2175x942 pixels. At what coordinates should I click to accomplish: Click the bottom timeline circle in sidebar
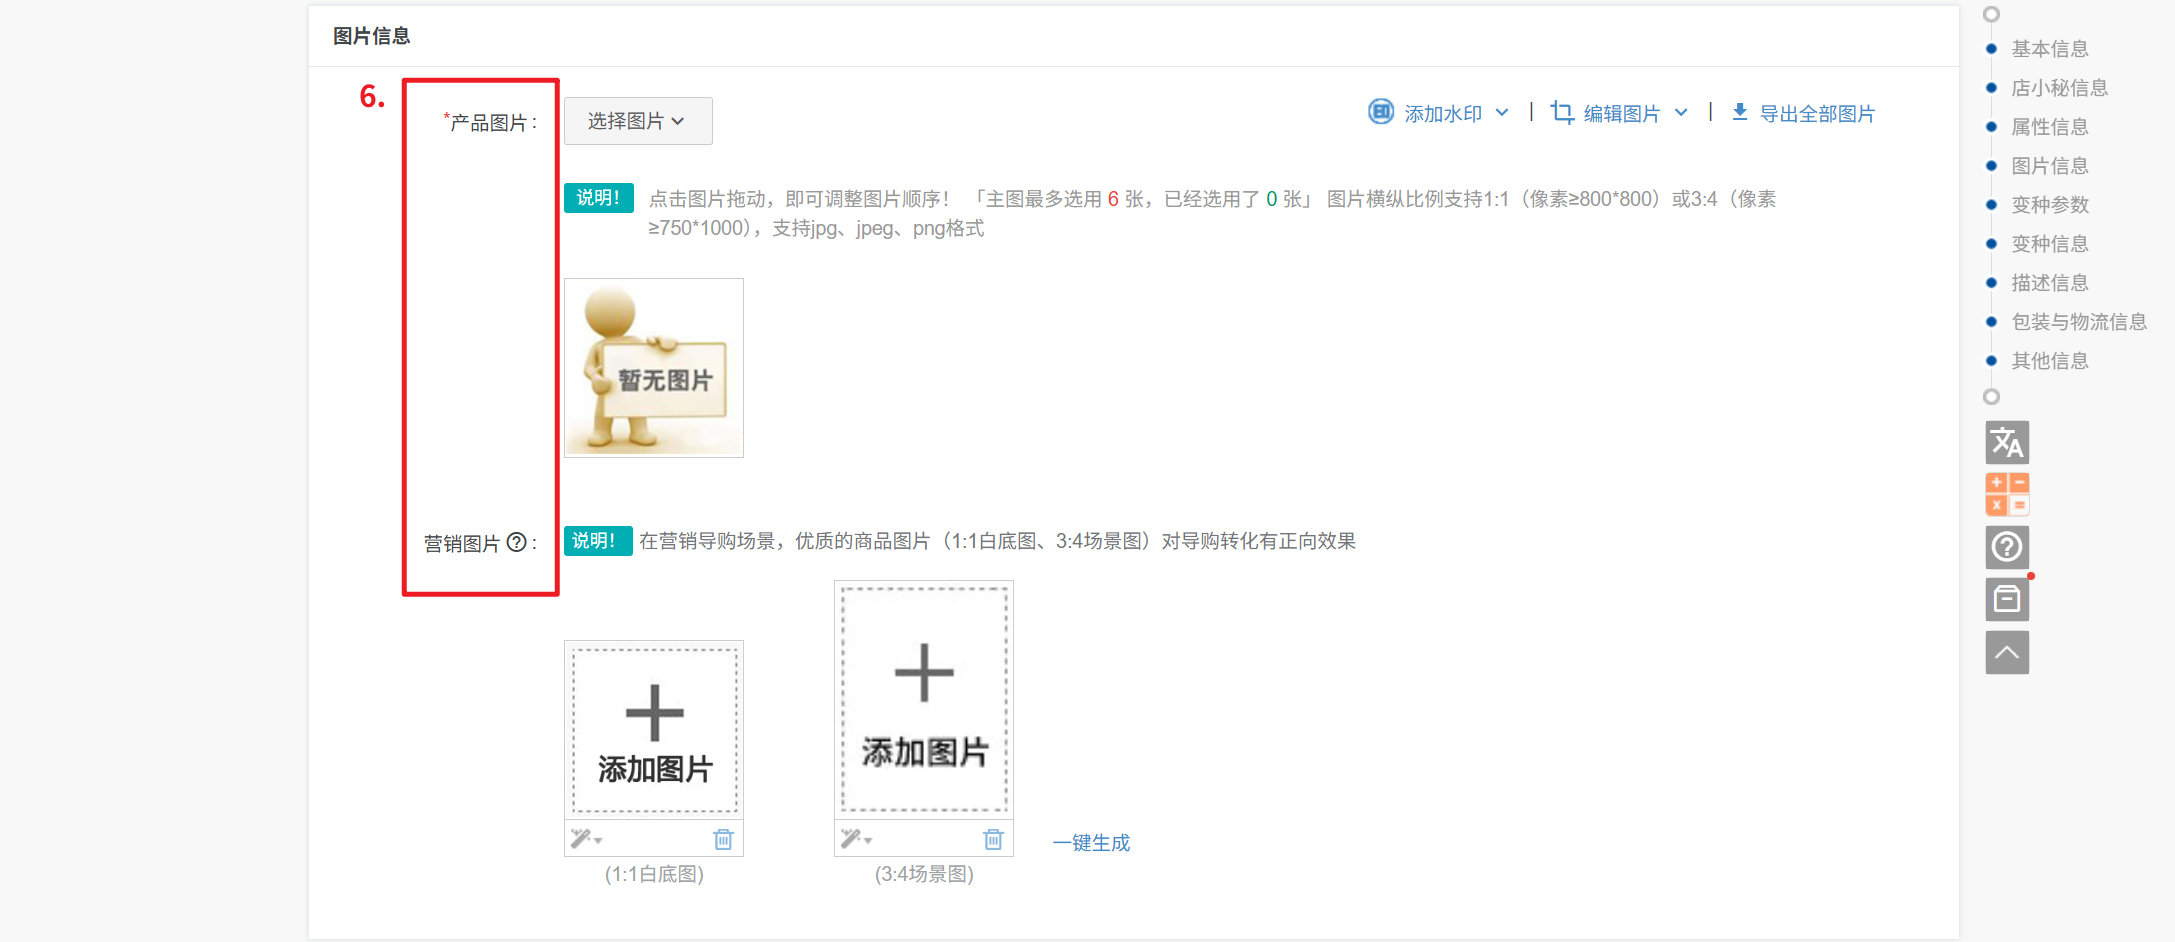pyautogui.click(x=1991, y=397)
